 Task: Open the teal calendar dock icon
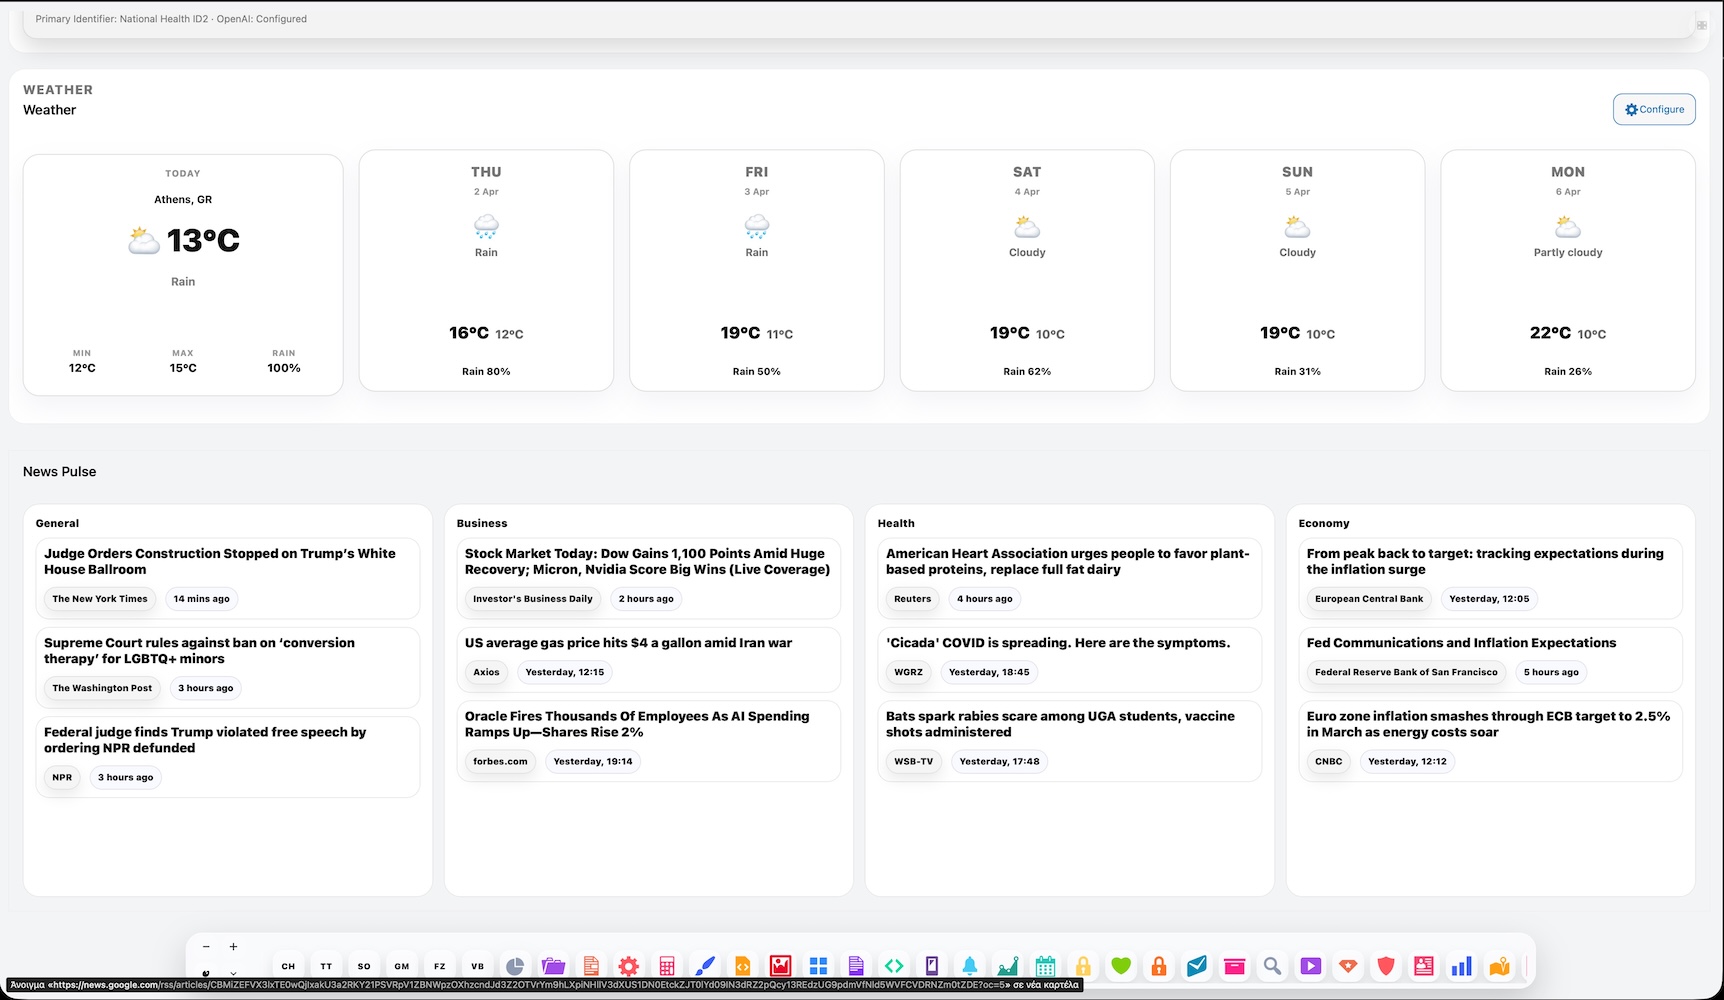coord(1045,966)
